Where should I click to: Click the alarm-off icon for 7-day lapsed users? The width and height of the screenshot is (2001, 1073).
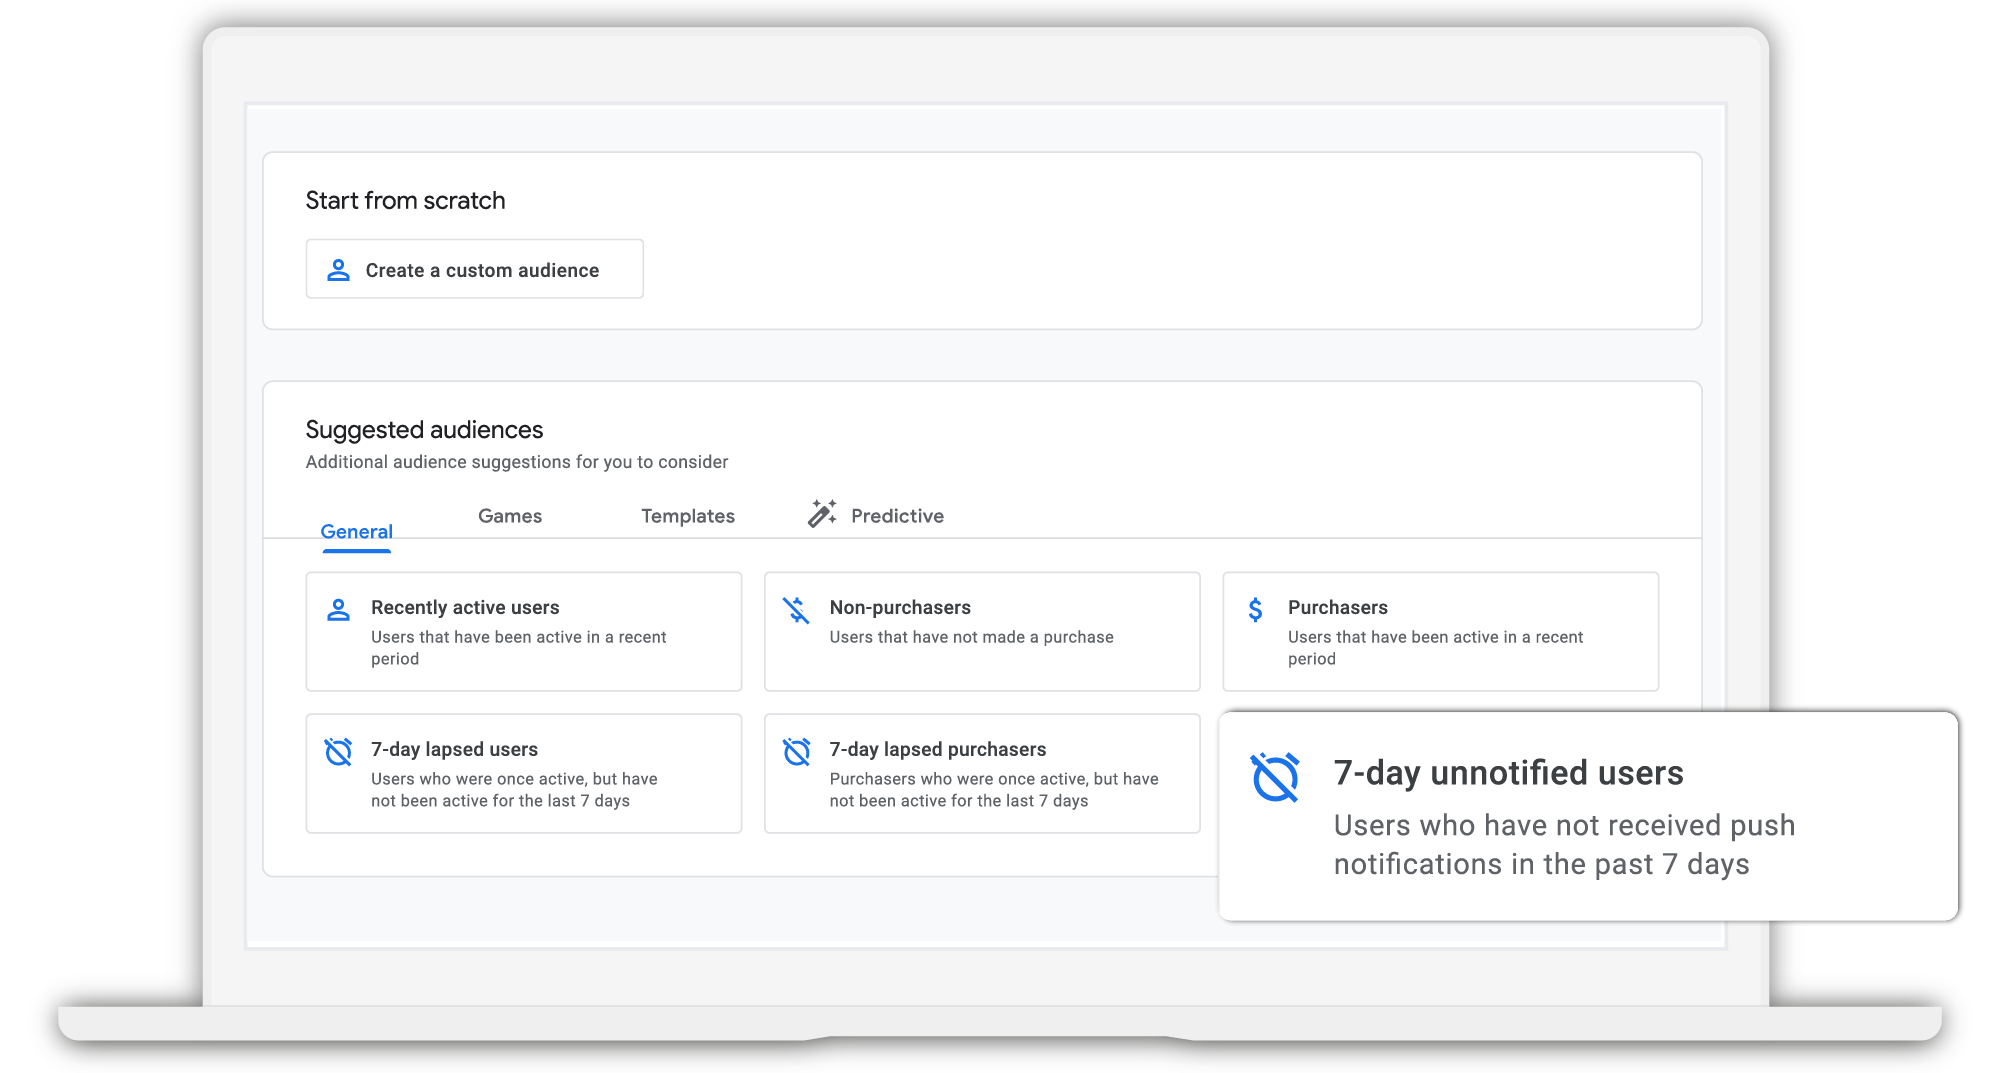338,752
